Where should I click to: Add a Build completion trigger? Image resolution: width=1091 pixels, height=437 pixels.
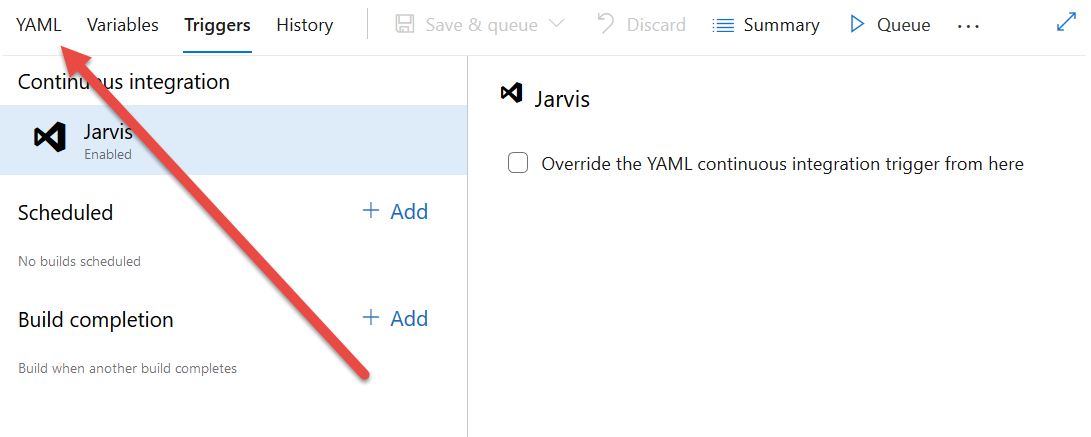coord(395,318)
